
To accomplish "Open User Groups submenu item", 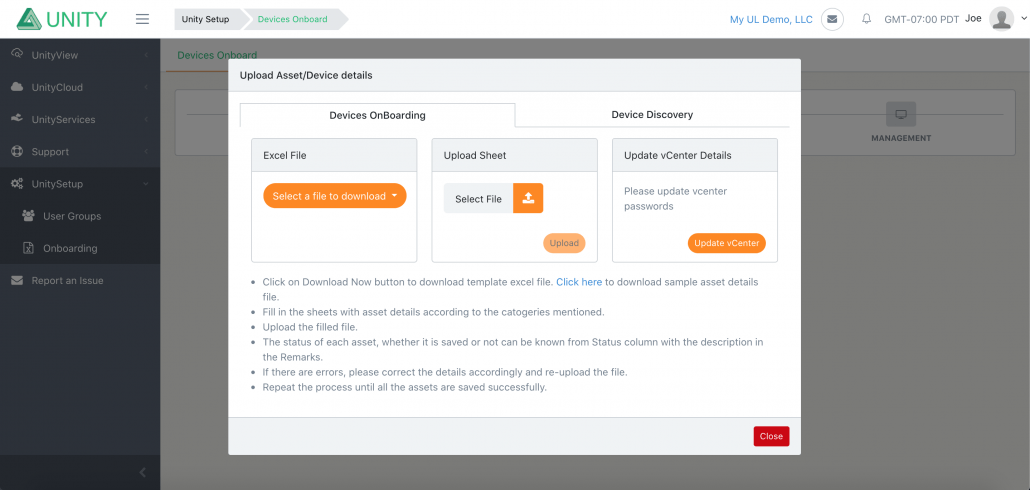I will [x=80, y=216].
